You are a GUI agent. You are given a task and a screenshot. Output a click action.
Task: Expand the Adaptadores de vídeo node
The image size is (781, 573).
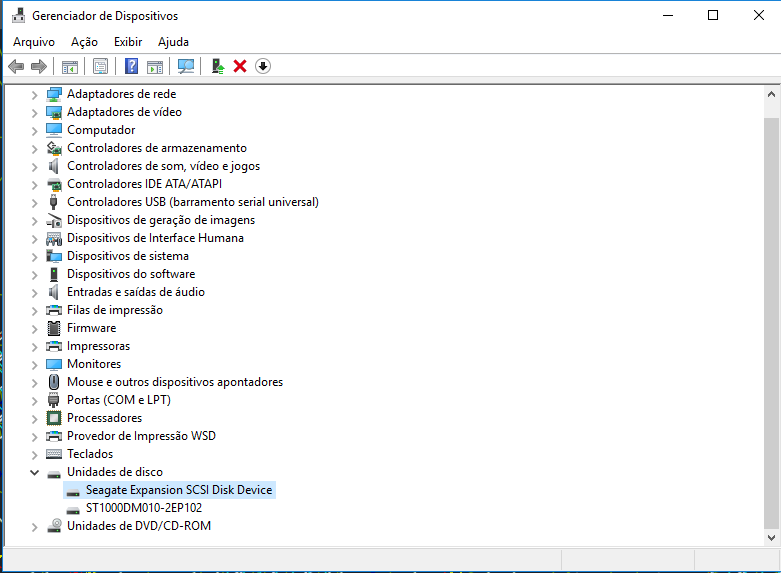(34, 113)
